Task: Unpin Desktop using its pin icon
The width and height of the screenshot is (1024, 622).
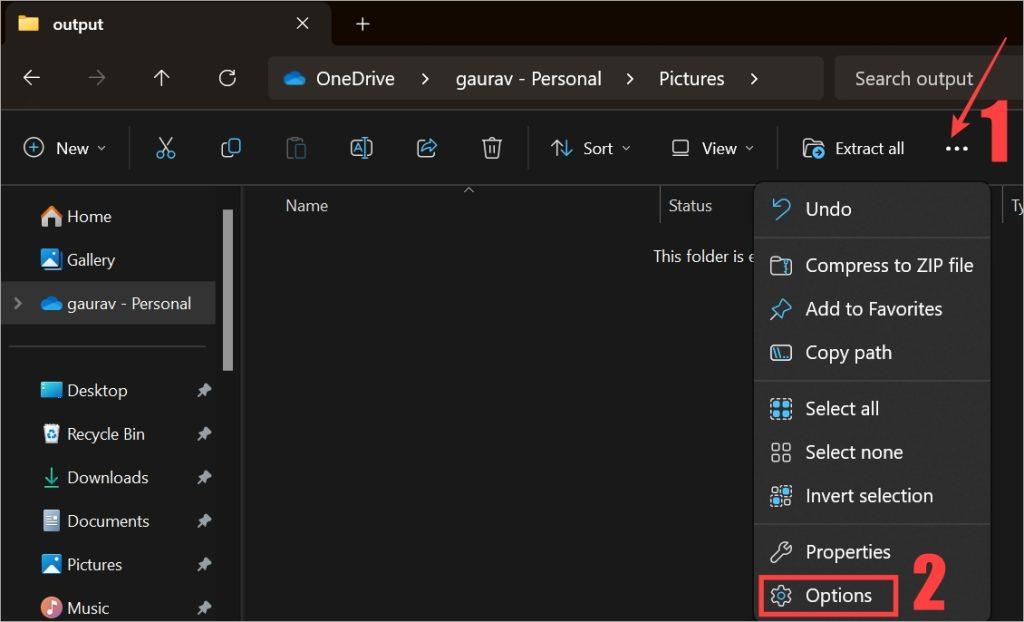Action: pyautogui.click(x=204, y=391)
